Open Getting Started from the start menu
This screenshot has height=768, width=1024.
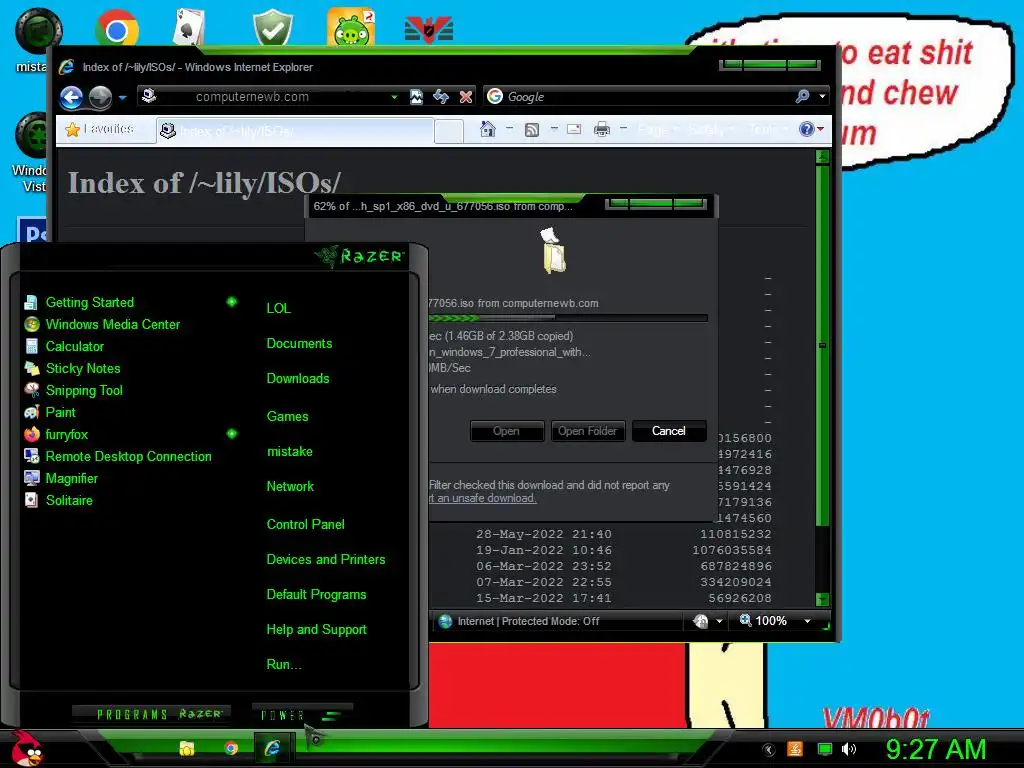coord(89,302)
